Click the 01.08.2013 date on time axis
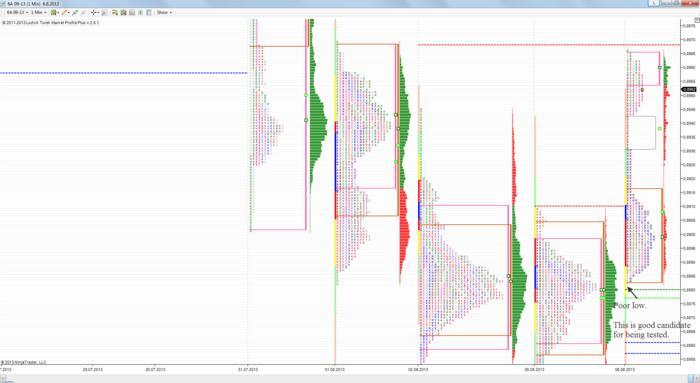Viewport: 700px width, 383px height. tap(335, 370)
